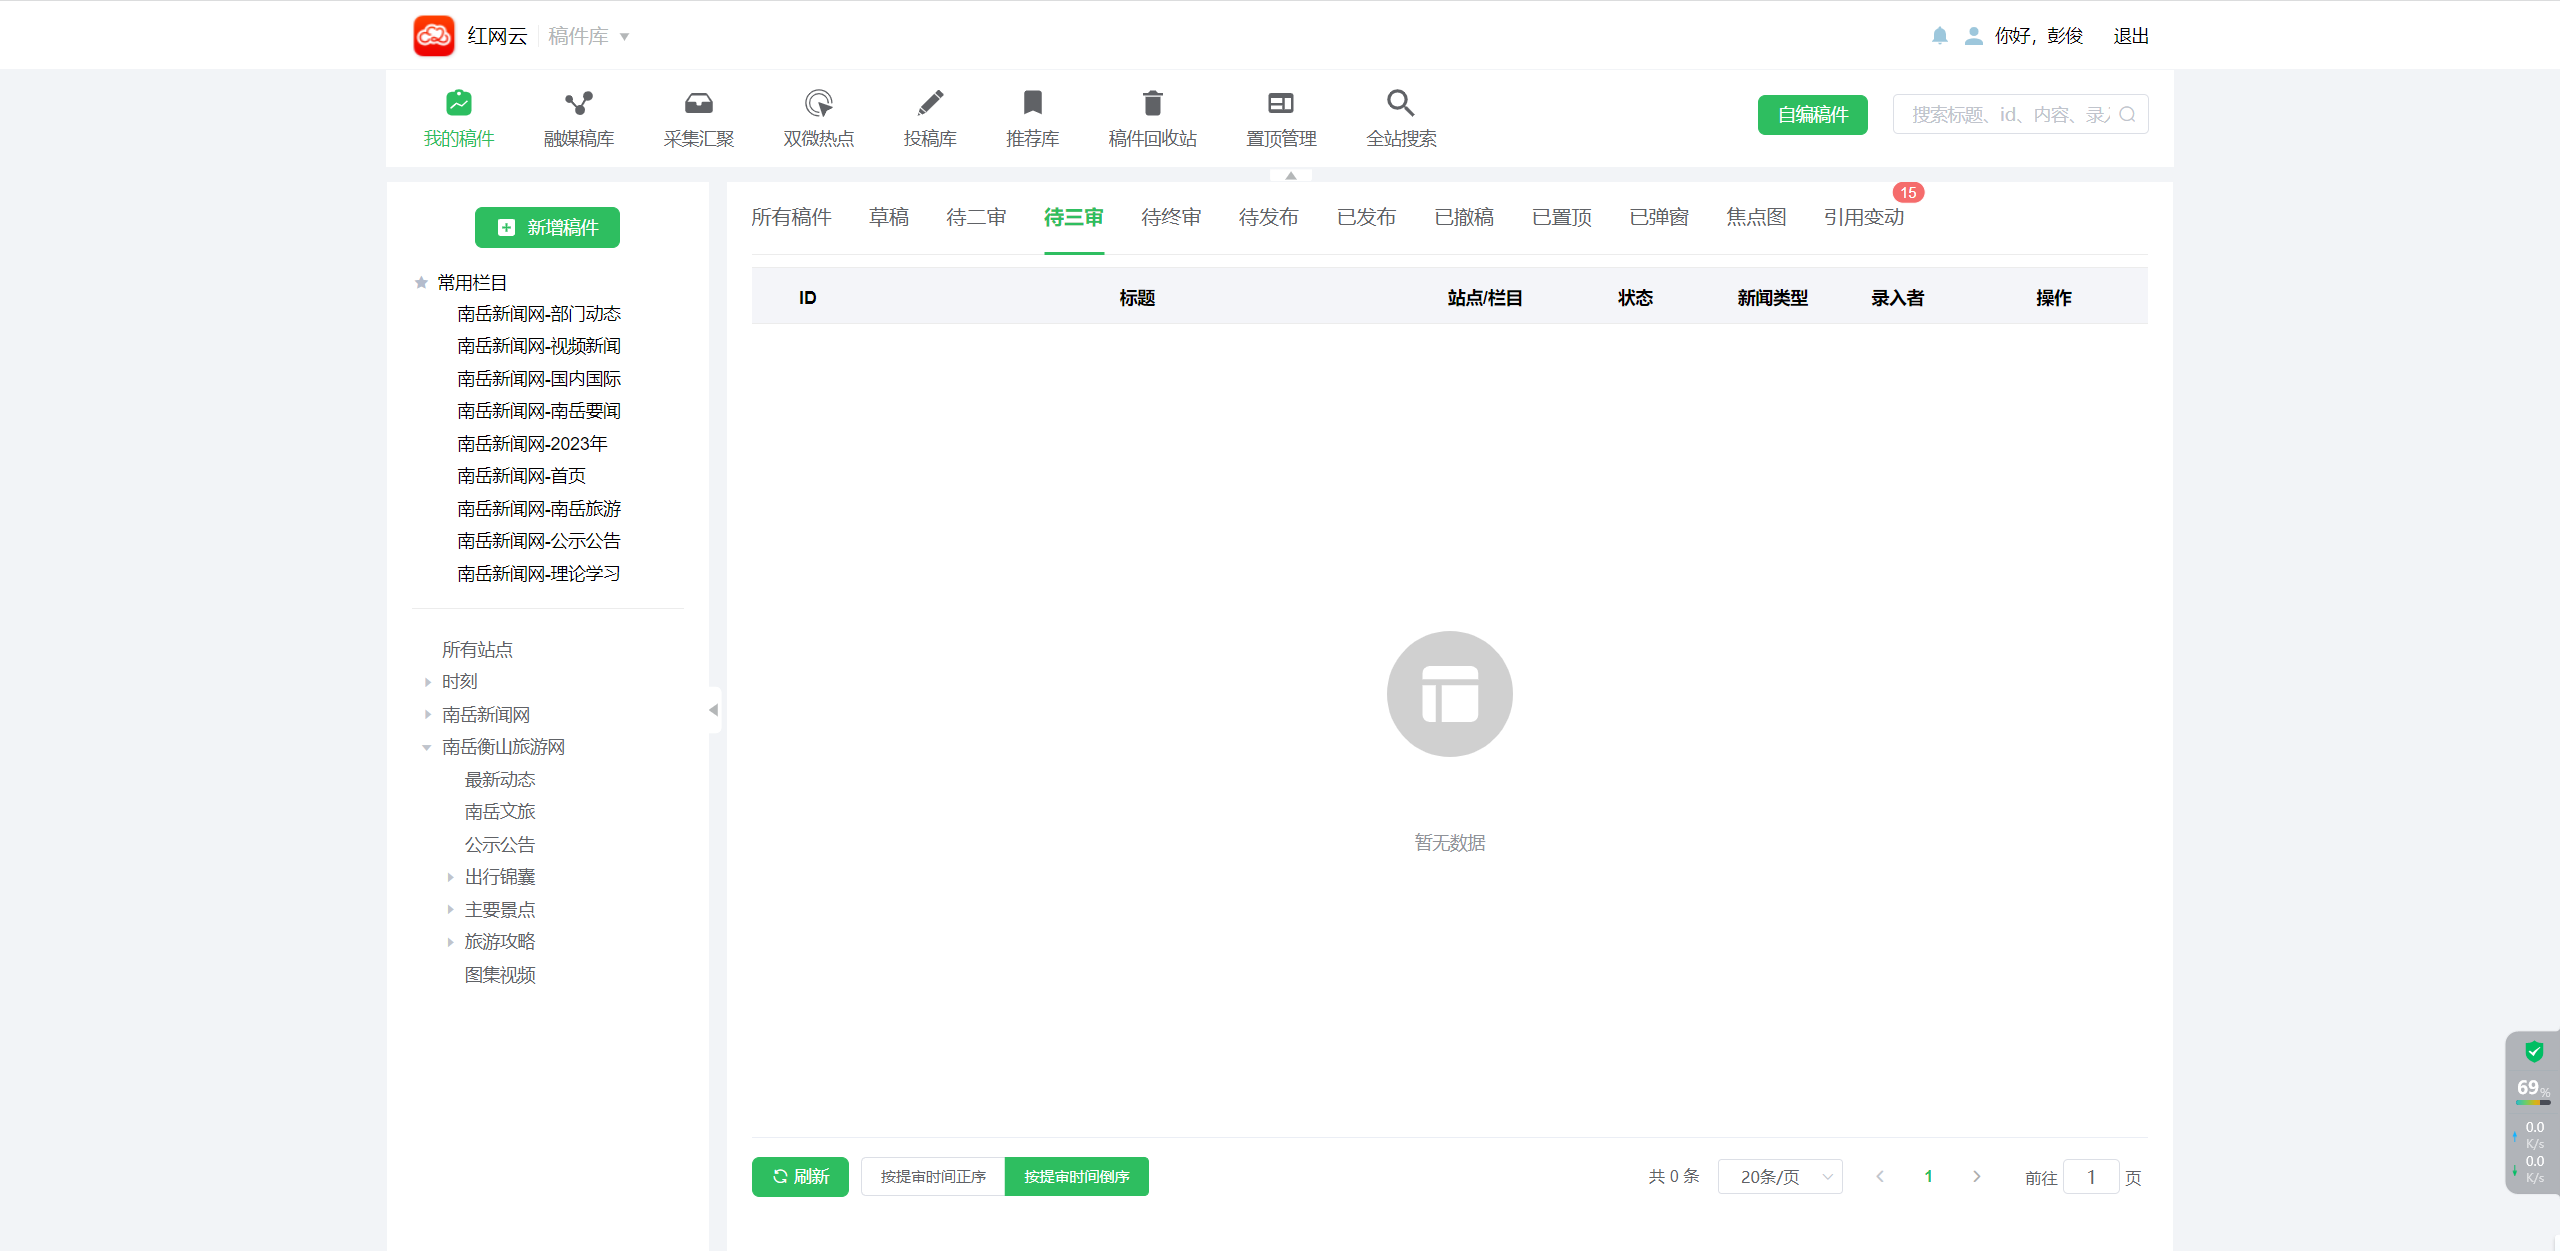The height and width of the screenshot is (1251, 2560).
Task: Sort by 按提审时间正序 ascending
Action: click(933, 1177)
